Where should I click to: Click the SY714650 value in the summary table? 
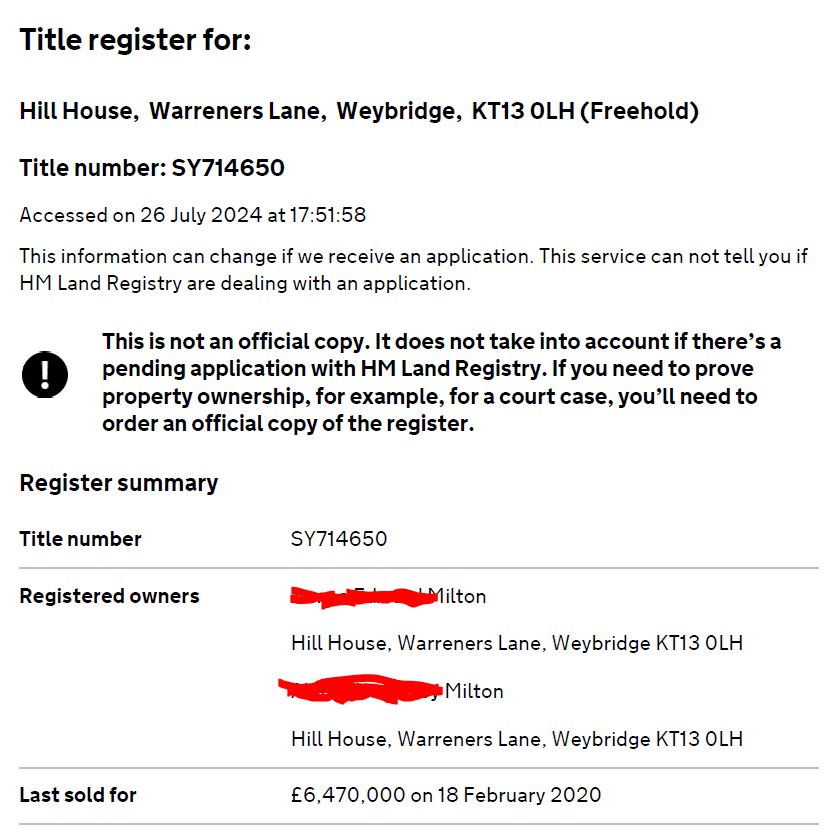[x=339, y=539]
